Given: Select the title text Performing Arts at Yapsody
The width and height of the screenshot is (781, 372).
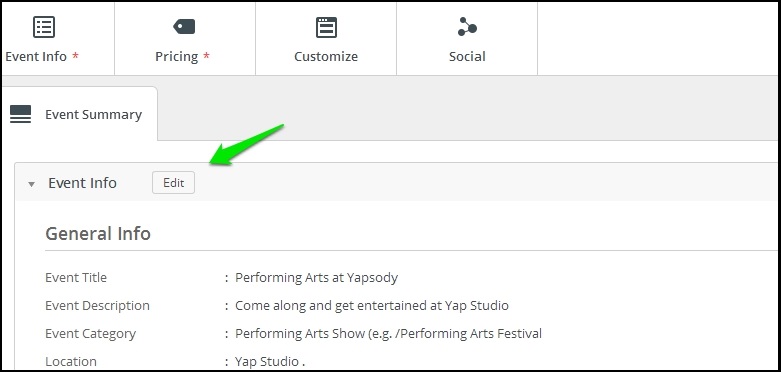Looking at the screenshot, I should click(316, 277).
